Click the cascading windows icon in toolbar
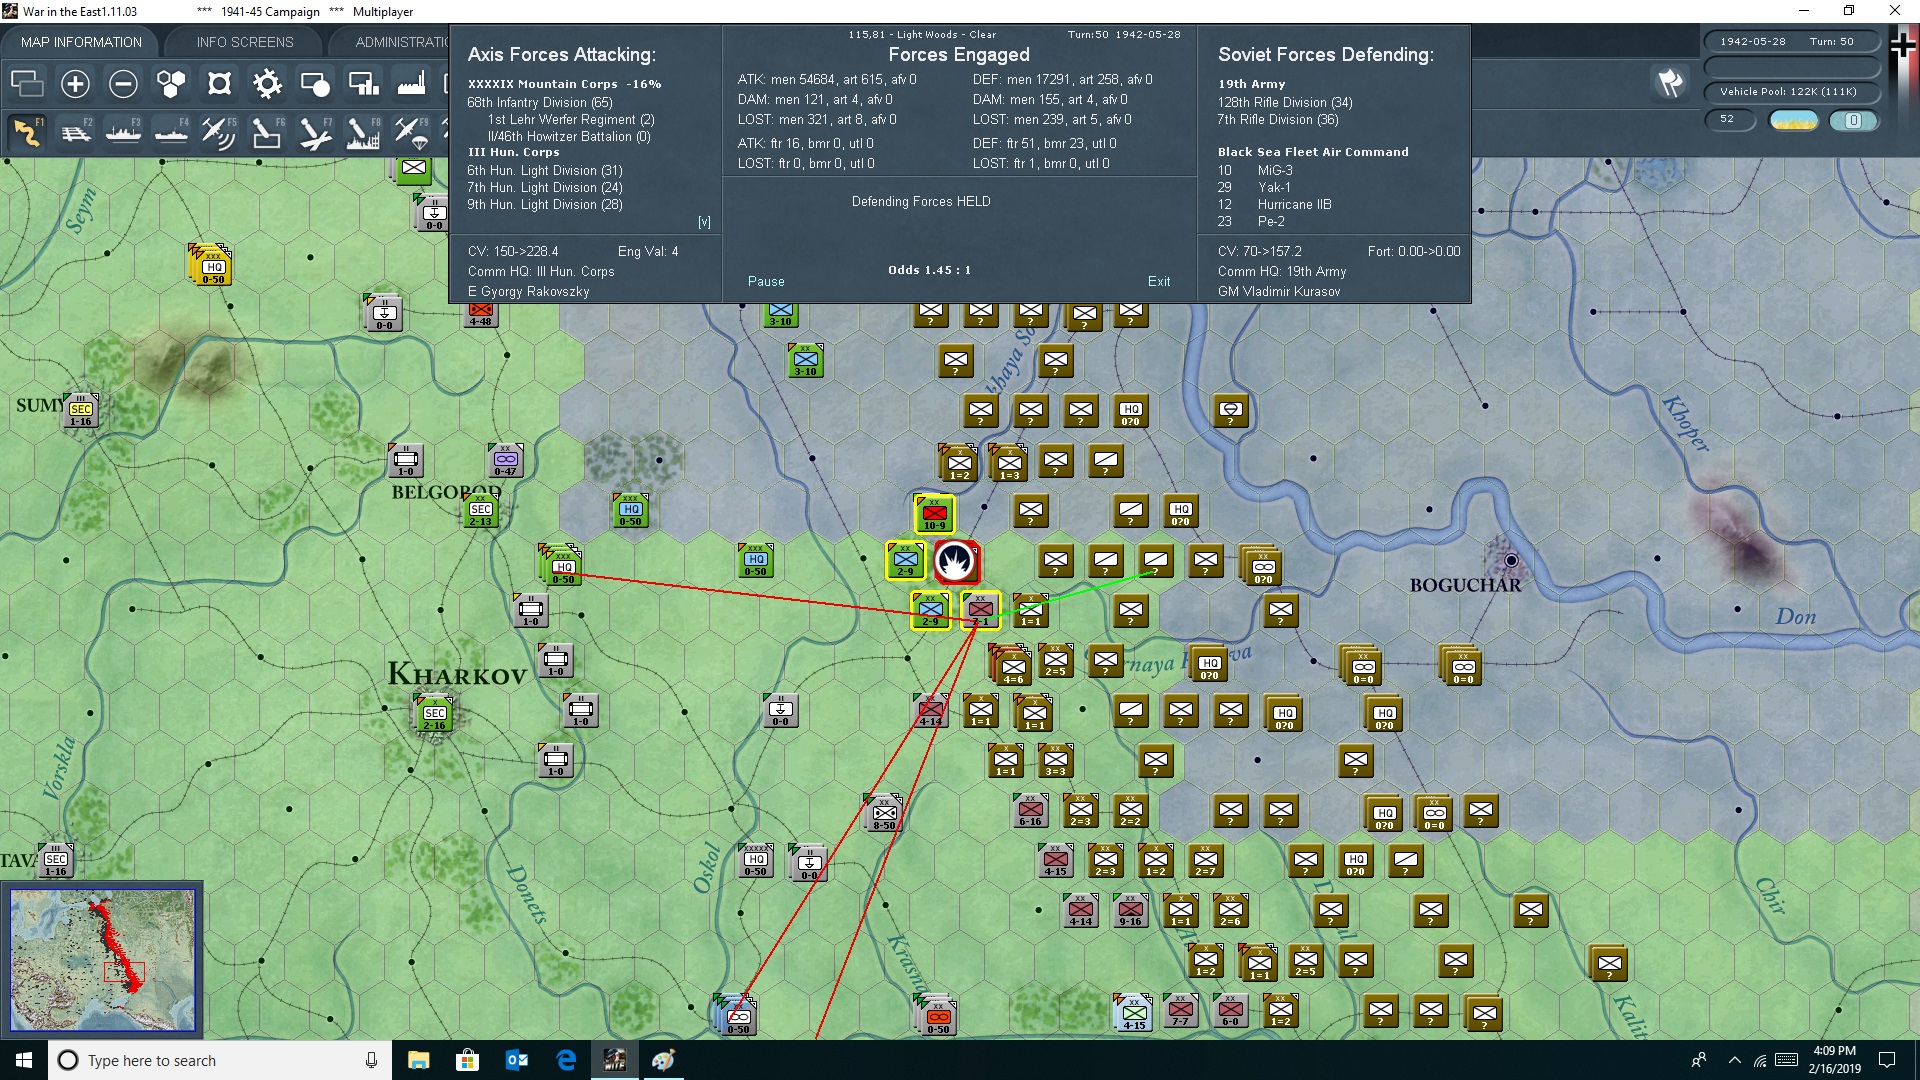The height and width of the screenshot is (1080, 1920). tap(27, 84)
